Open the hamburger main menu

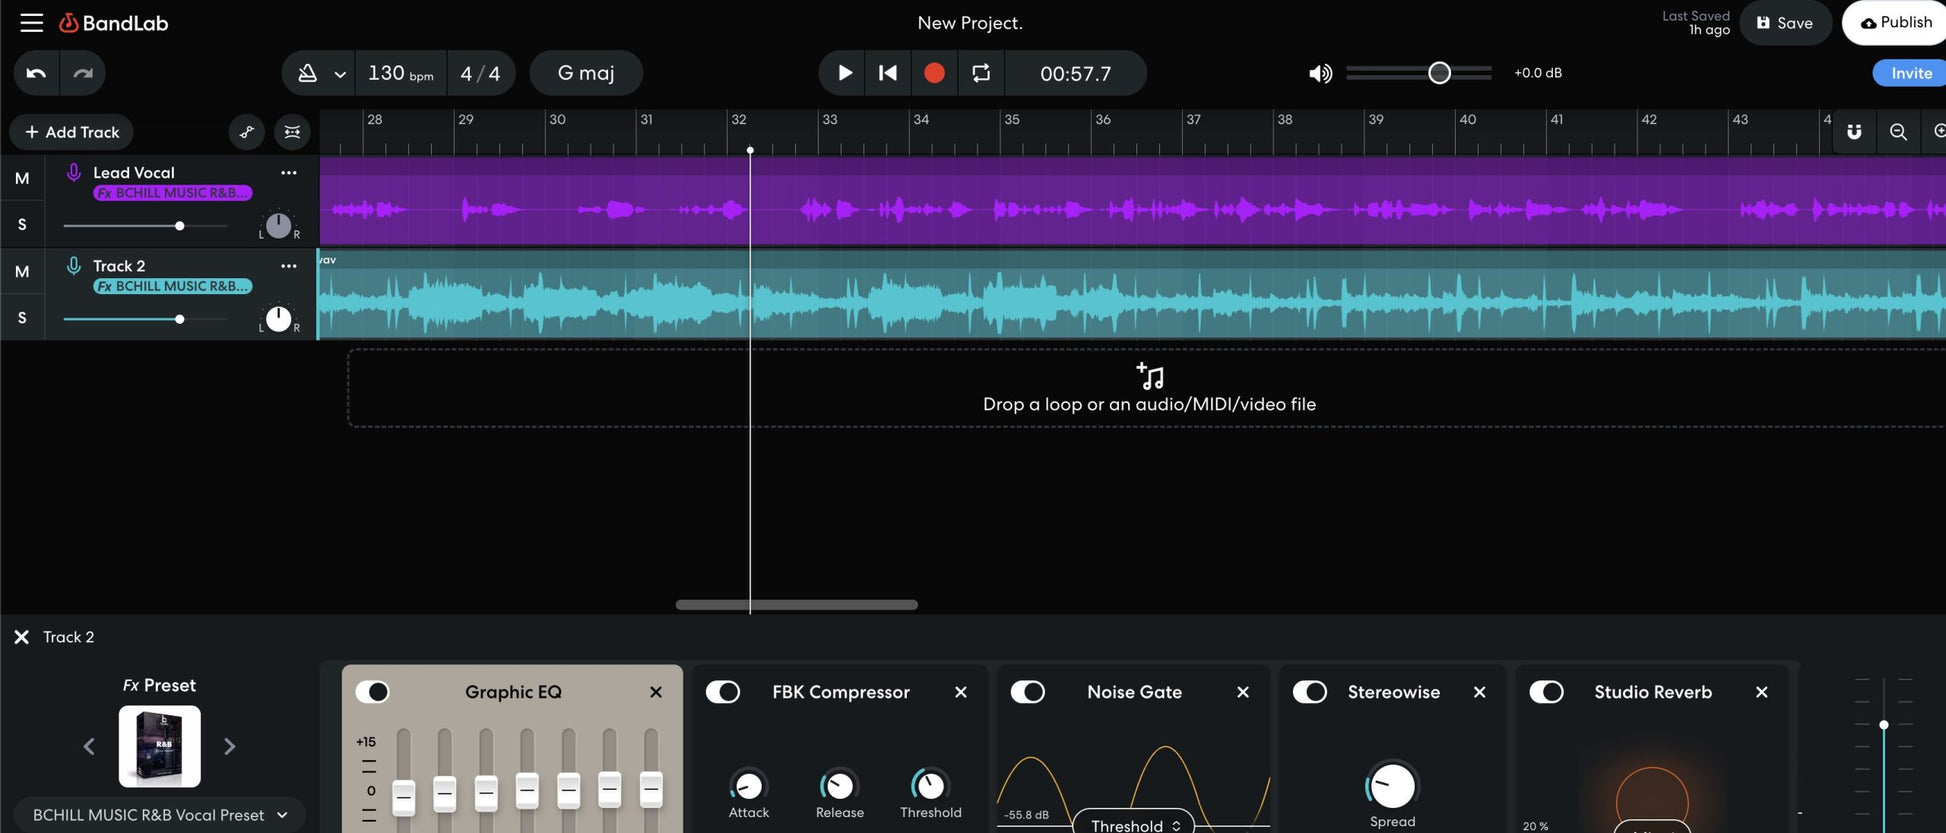point(32,22)
